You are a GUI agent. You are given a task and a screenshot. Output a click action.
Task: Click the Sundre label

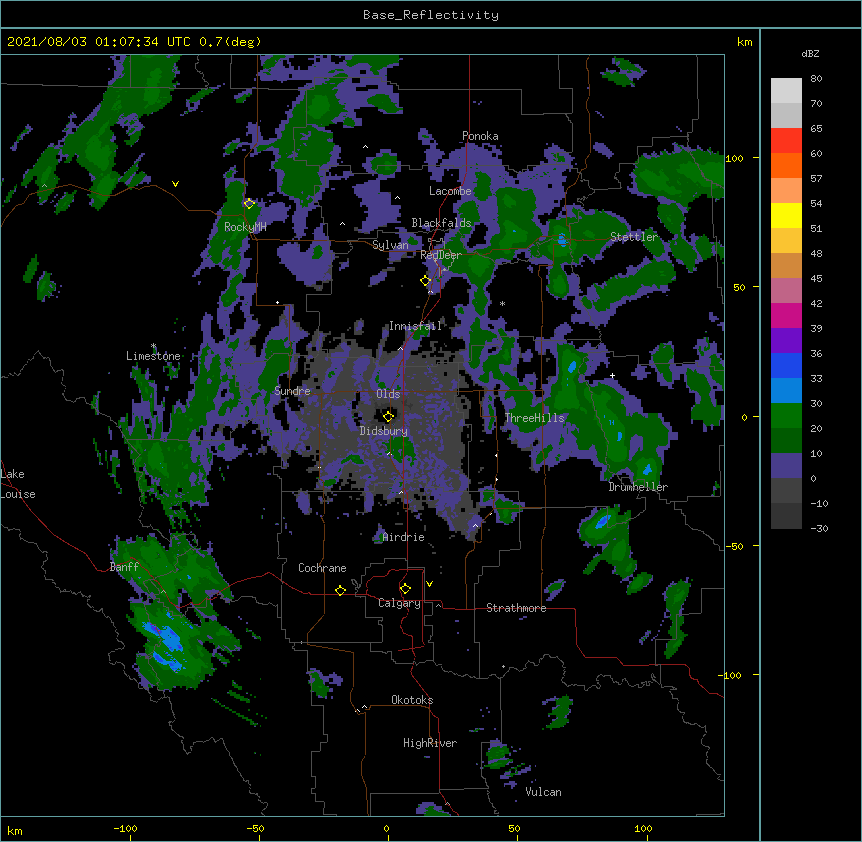click(292, 391)
